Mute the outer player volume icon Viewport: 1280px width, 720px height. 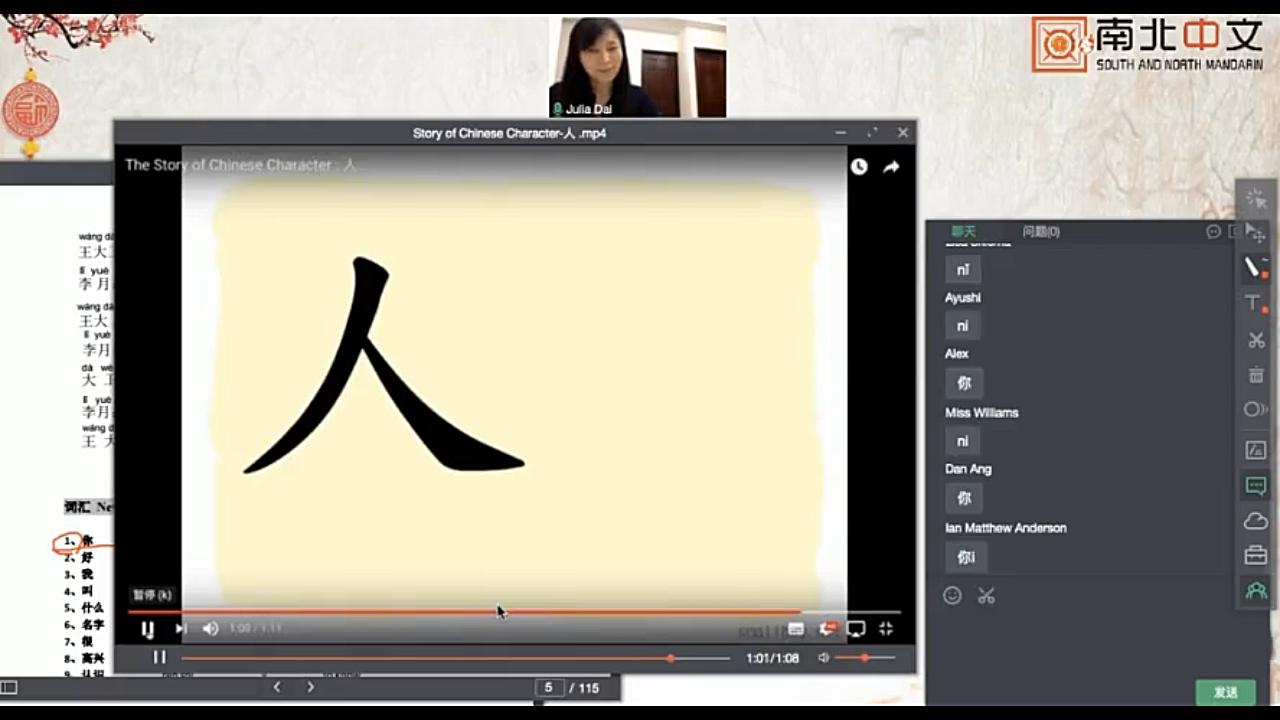pos(824,658)
